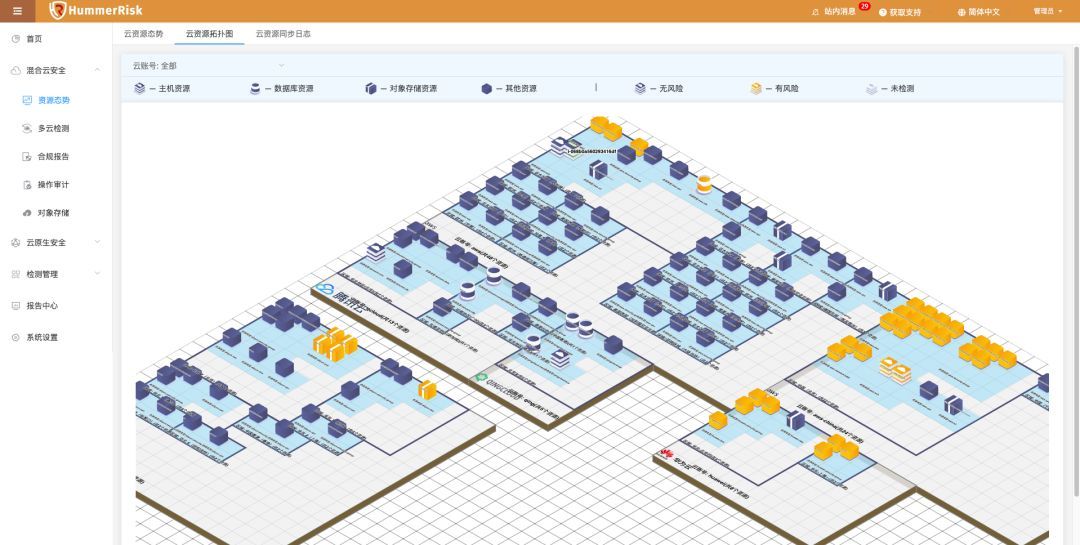Expand the 云原生安全 menu chevron
Screen dimensions: 1080x545
pos(97,243)
